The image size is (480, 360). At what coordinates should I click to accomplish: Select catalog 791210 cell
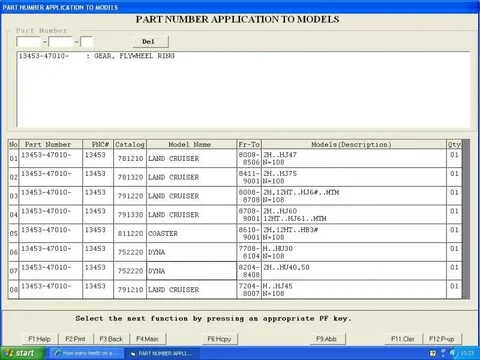click(x=130, y=290)
